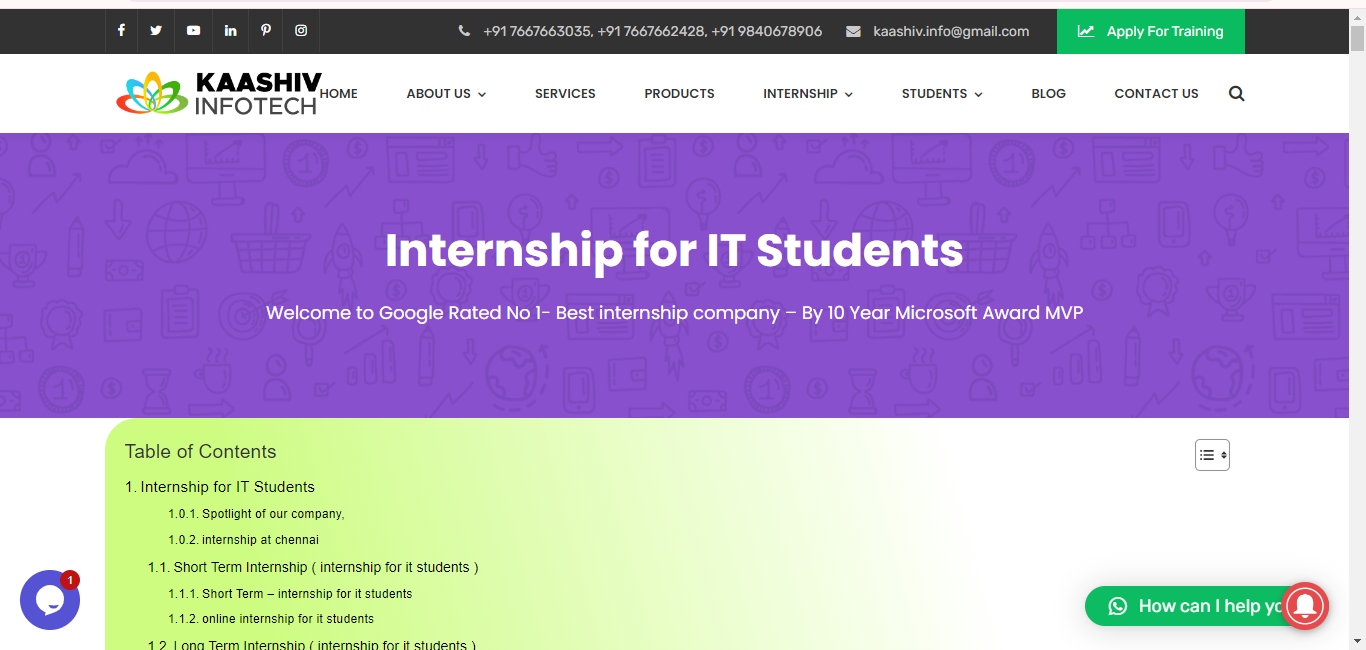Go to the Services menu item
Image resolution: width=1366 pixels, height=650 pixels.
coord(565,94)
